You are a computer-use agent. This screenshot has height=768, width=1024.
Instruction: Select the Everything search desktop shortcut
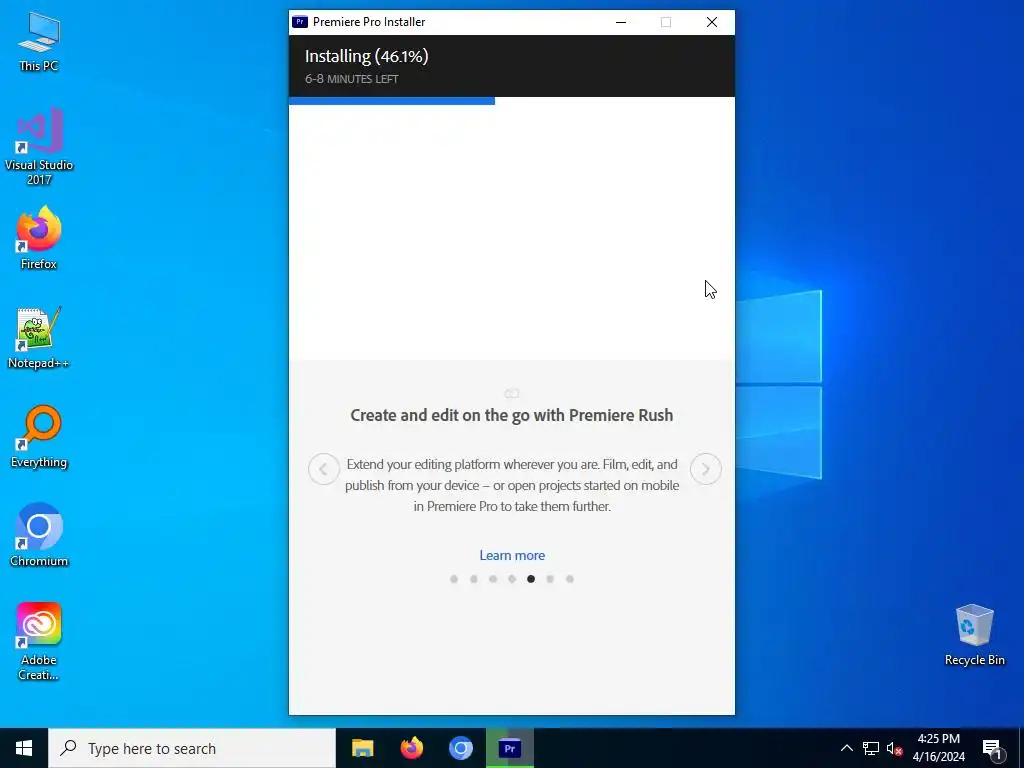pos(39,436)
